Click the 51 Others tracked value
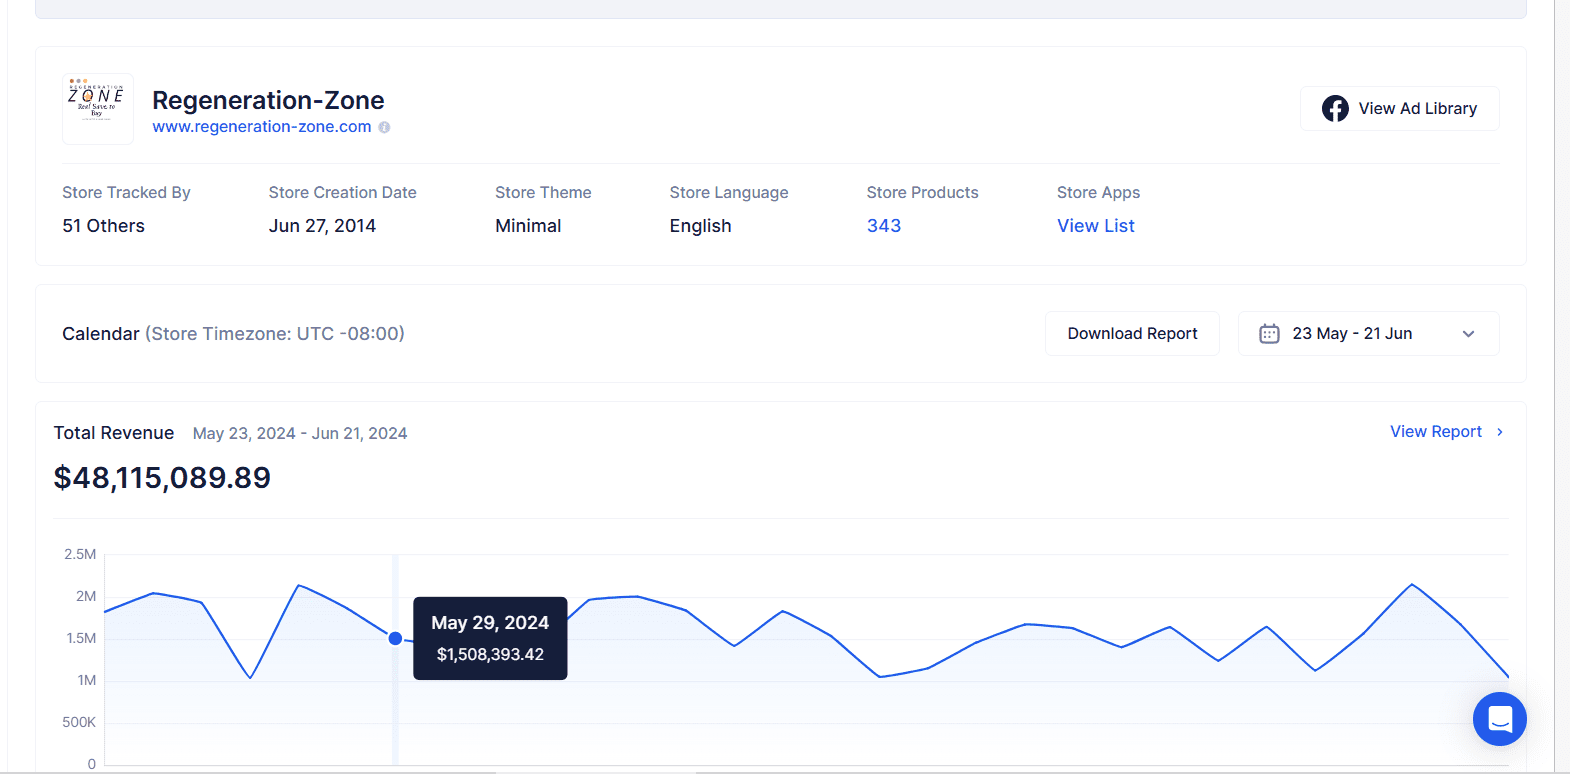 tap(103, 226)
